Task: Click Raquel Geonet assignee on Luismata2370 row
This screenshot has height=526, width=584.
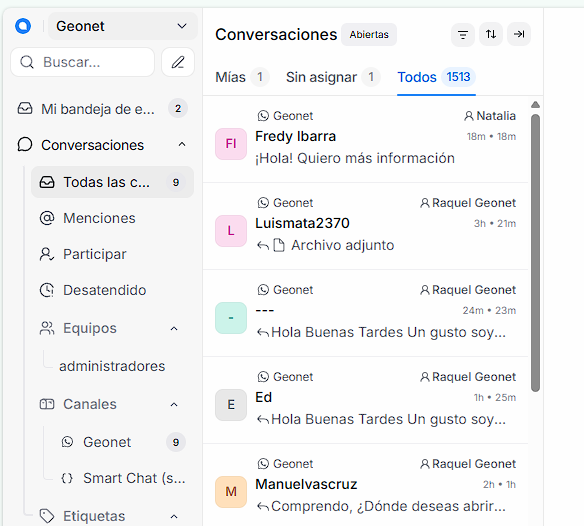Action: 468,203
